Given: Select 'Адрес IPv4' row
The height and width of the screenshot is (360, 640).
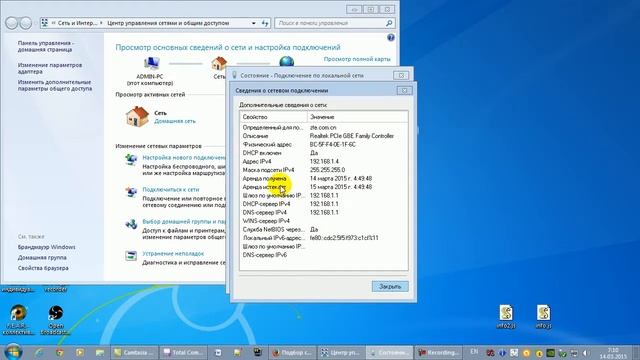Looking at the screenshot, I should [324, 162].
